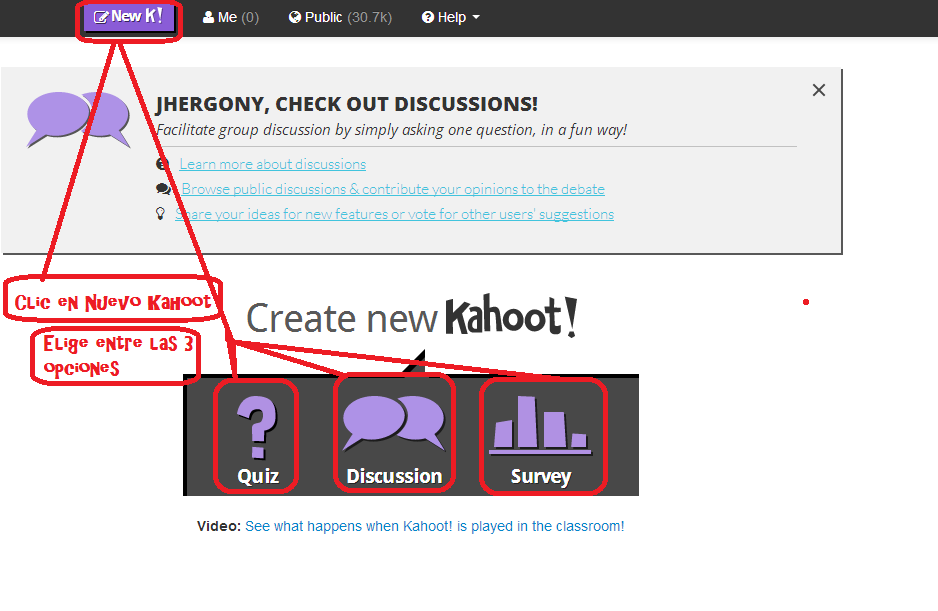Open Browse public discussions link
938x611 pixels.
tap(393, 189)
